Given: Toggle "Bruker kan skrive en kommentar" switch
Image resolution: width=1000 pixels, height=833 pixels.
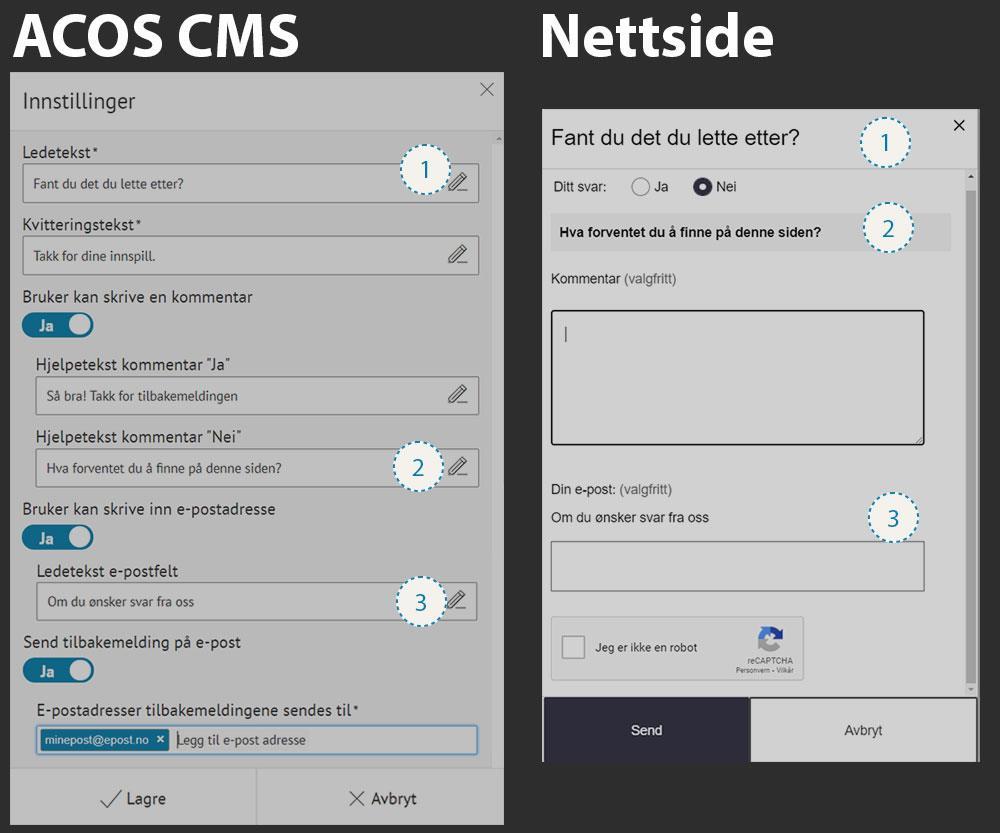Looking at the screenshot, I should pos(57,325).
